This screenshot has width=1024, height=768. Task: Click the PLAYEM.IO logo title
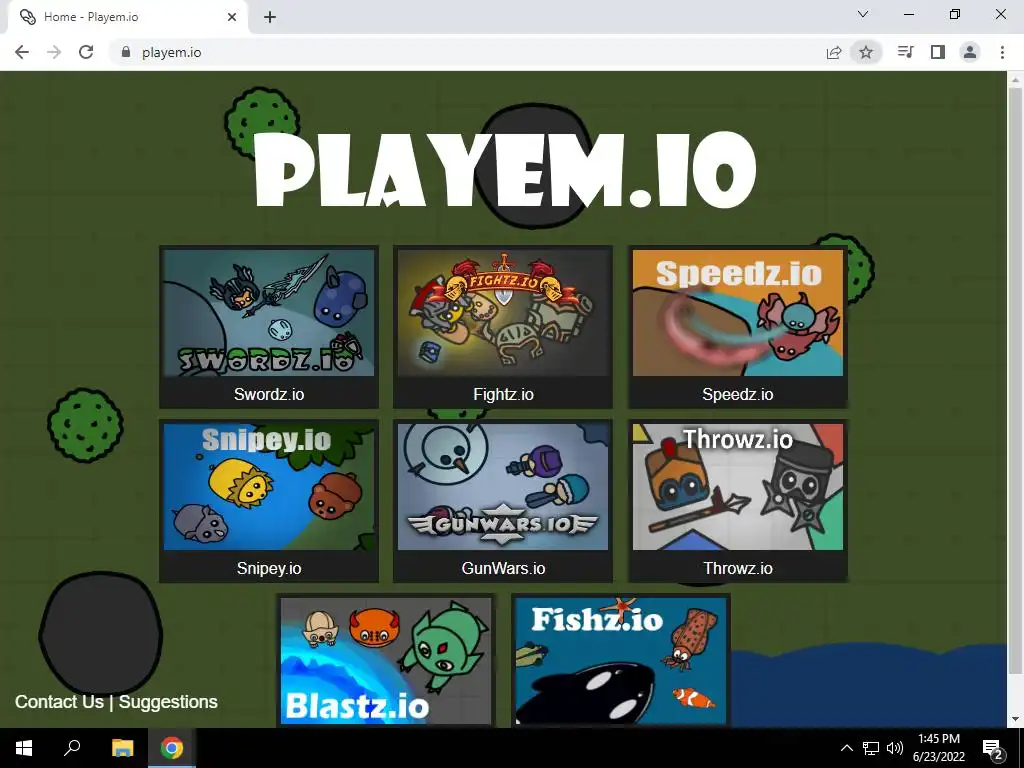pyautogui.click(x=505, y=170)
